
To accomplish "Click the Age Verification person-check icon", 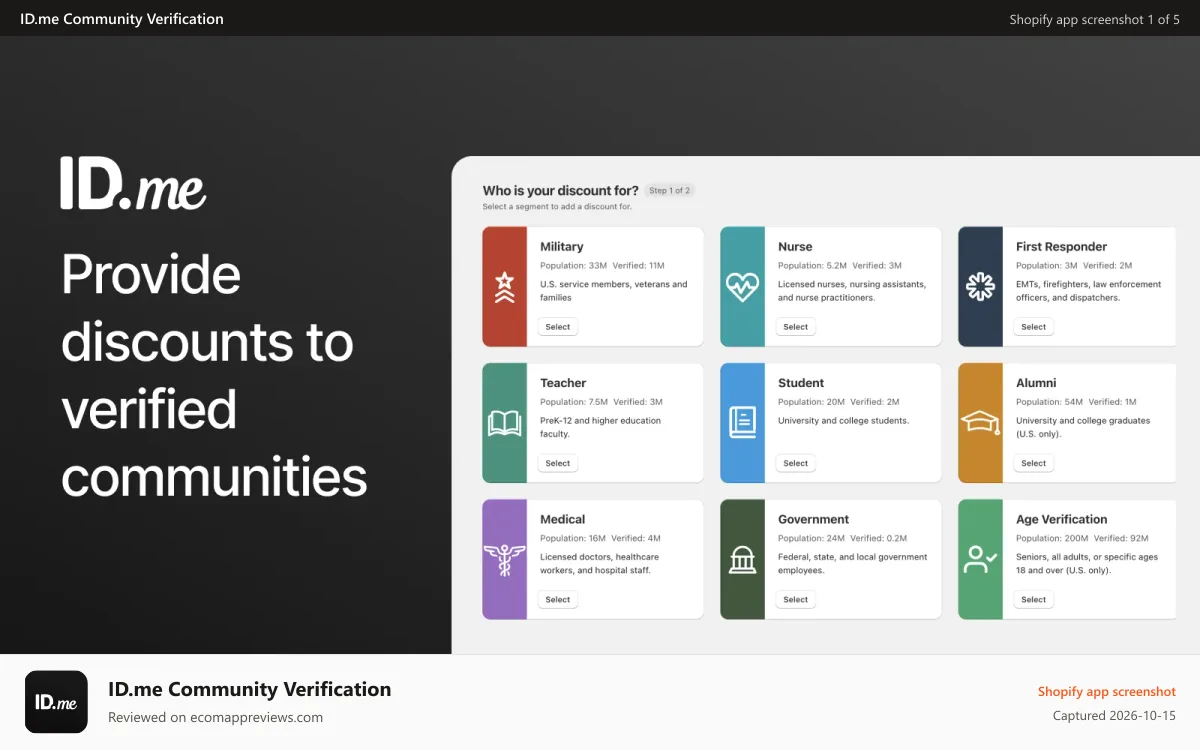I will click(x=980, y=560).
